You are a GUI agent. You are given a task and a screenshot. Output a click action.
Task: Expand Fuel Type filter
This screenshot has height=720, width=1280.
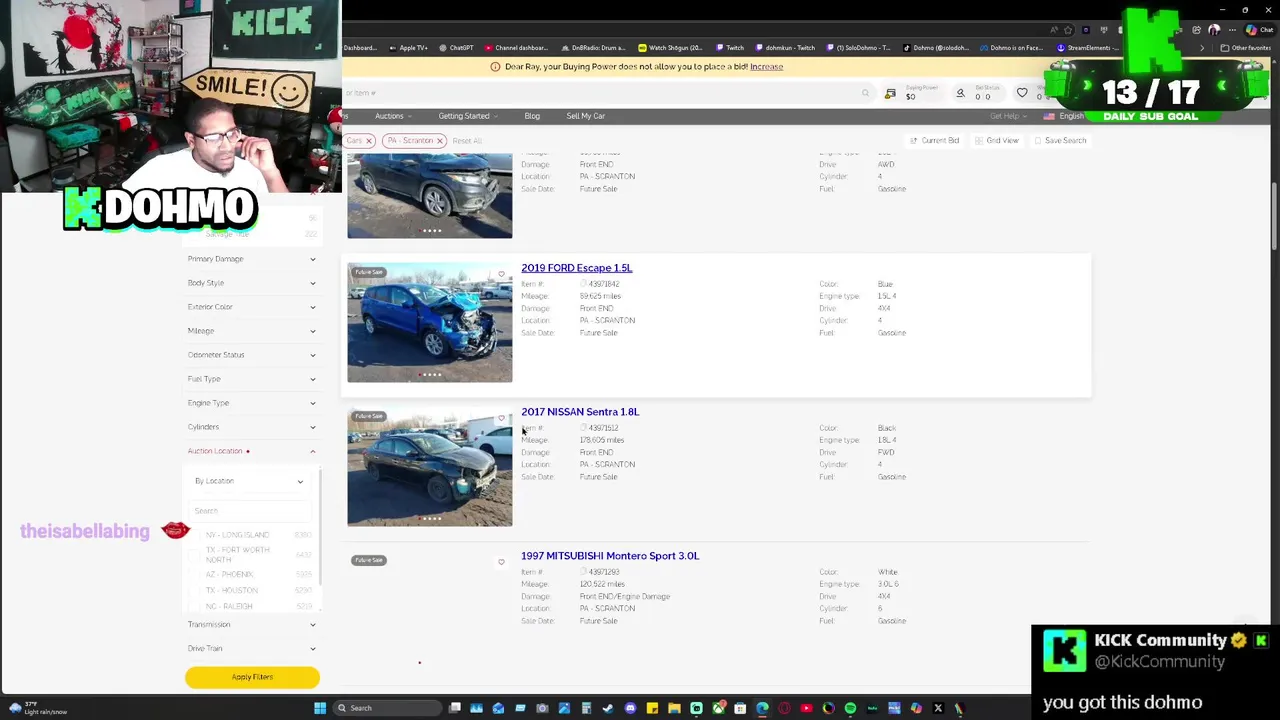[252, 379]
